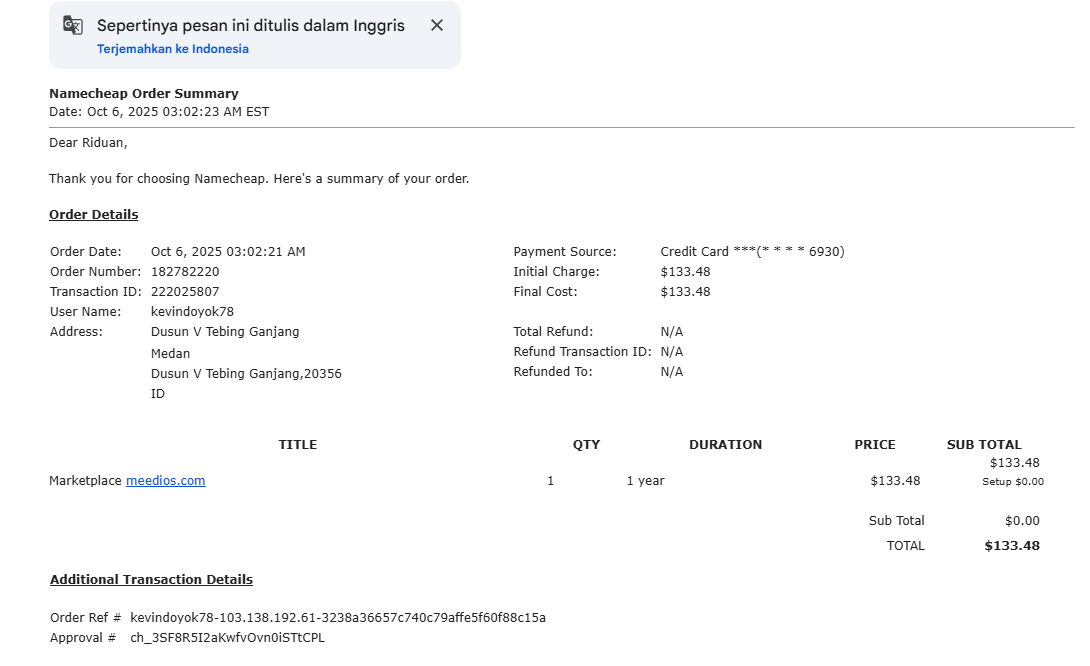Click the user name kevindoyok78
The height and width of the screenshot is (666, 1090).
pos(192,312)
